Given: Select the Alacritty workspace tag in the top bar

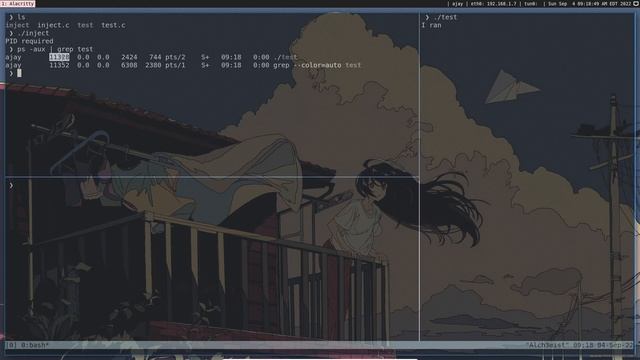Looking at the screenshot, I should (18, 4).
